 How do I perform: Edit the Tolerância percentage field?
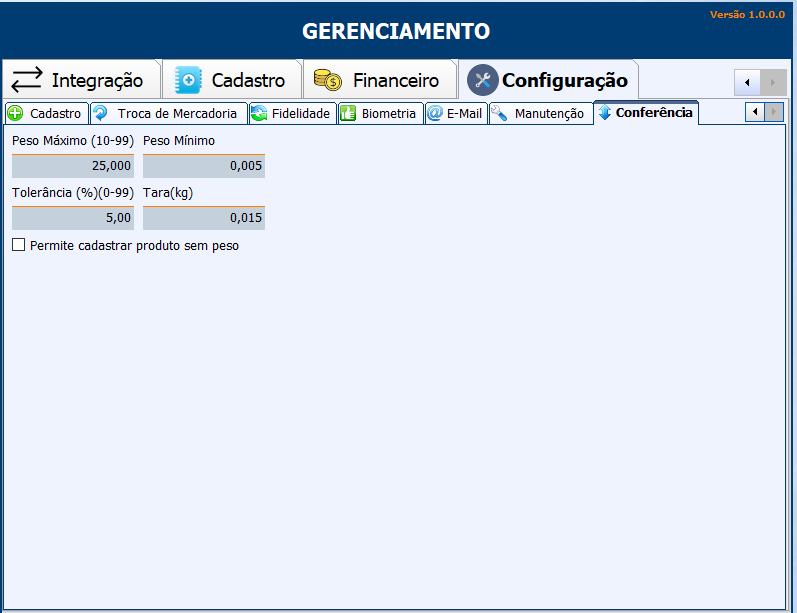coord(73,217)
